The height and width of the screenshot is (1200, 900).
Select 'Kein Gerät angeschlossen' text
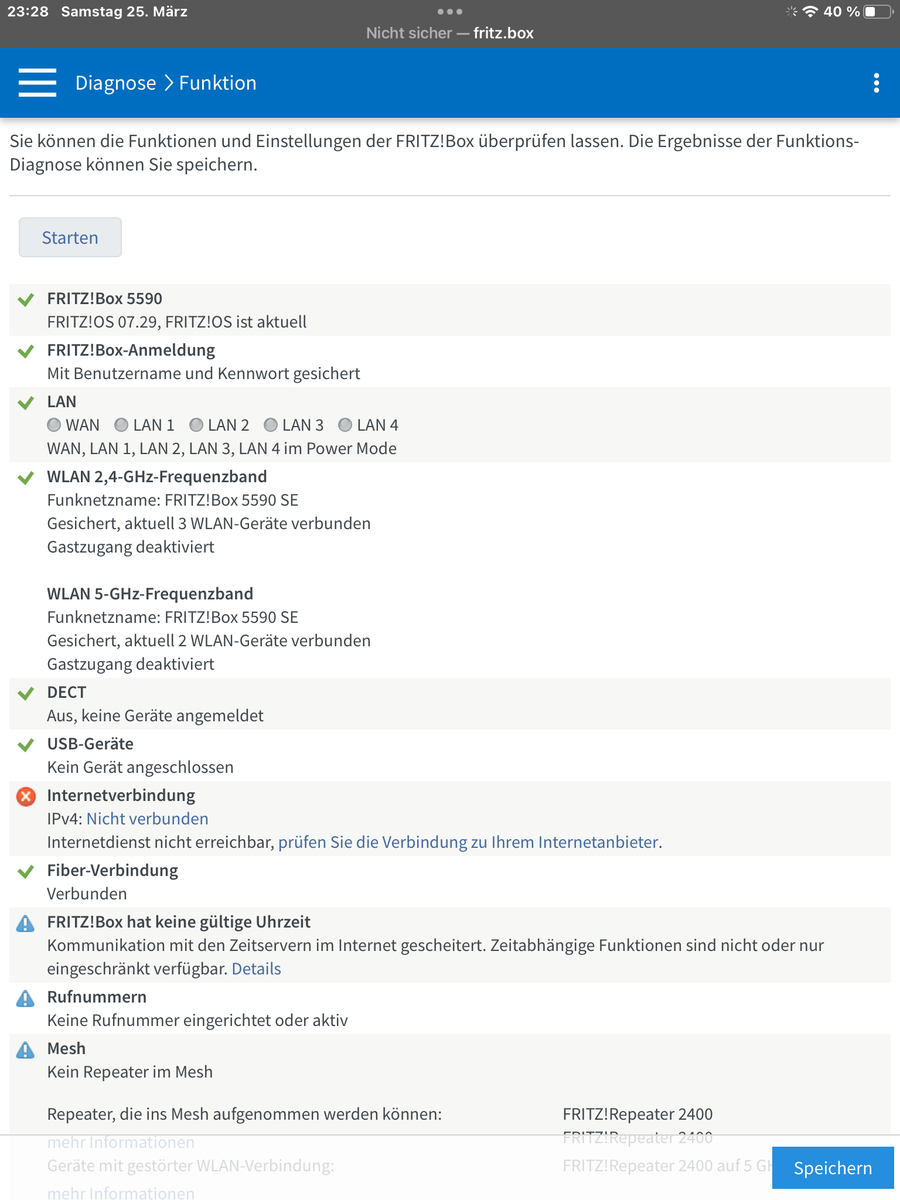click(x=140, y=767)
